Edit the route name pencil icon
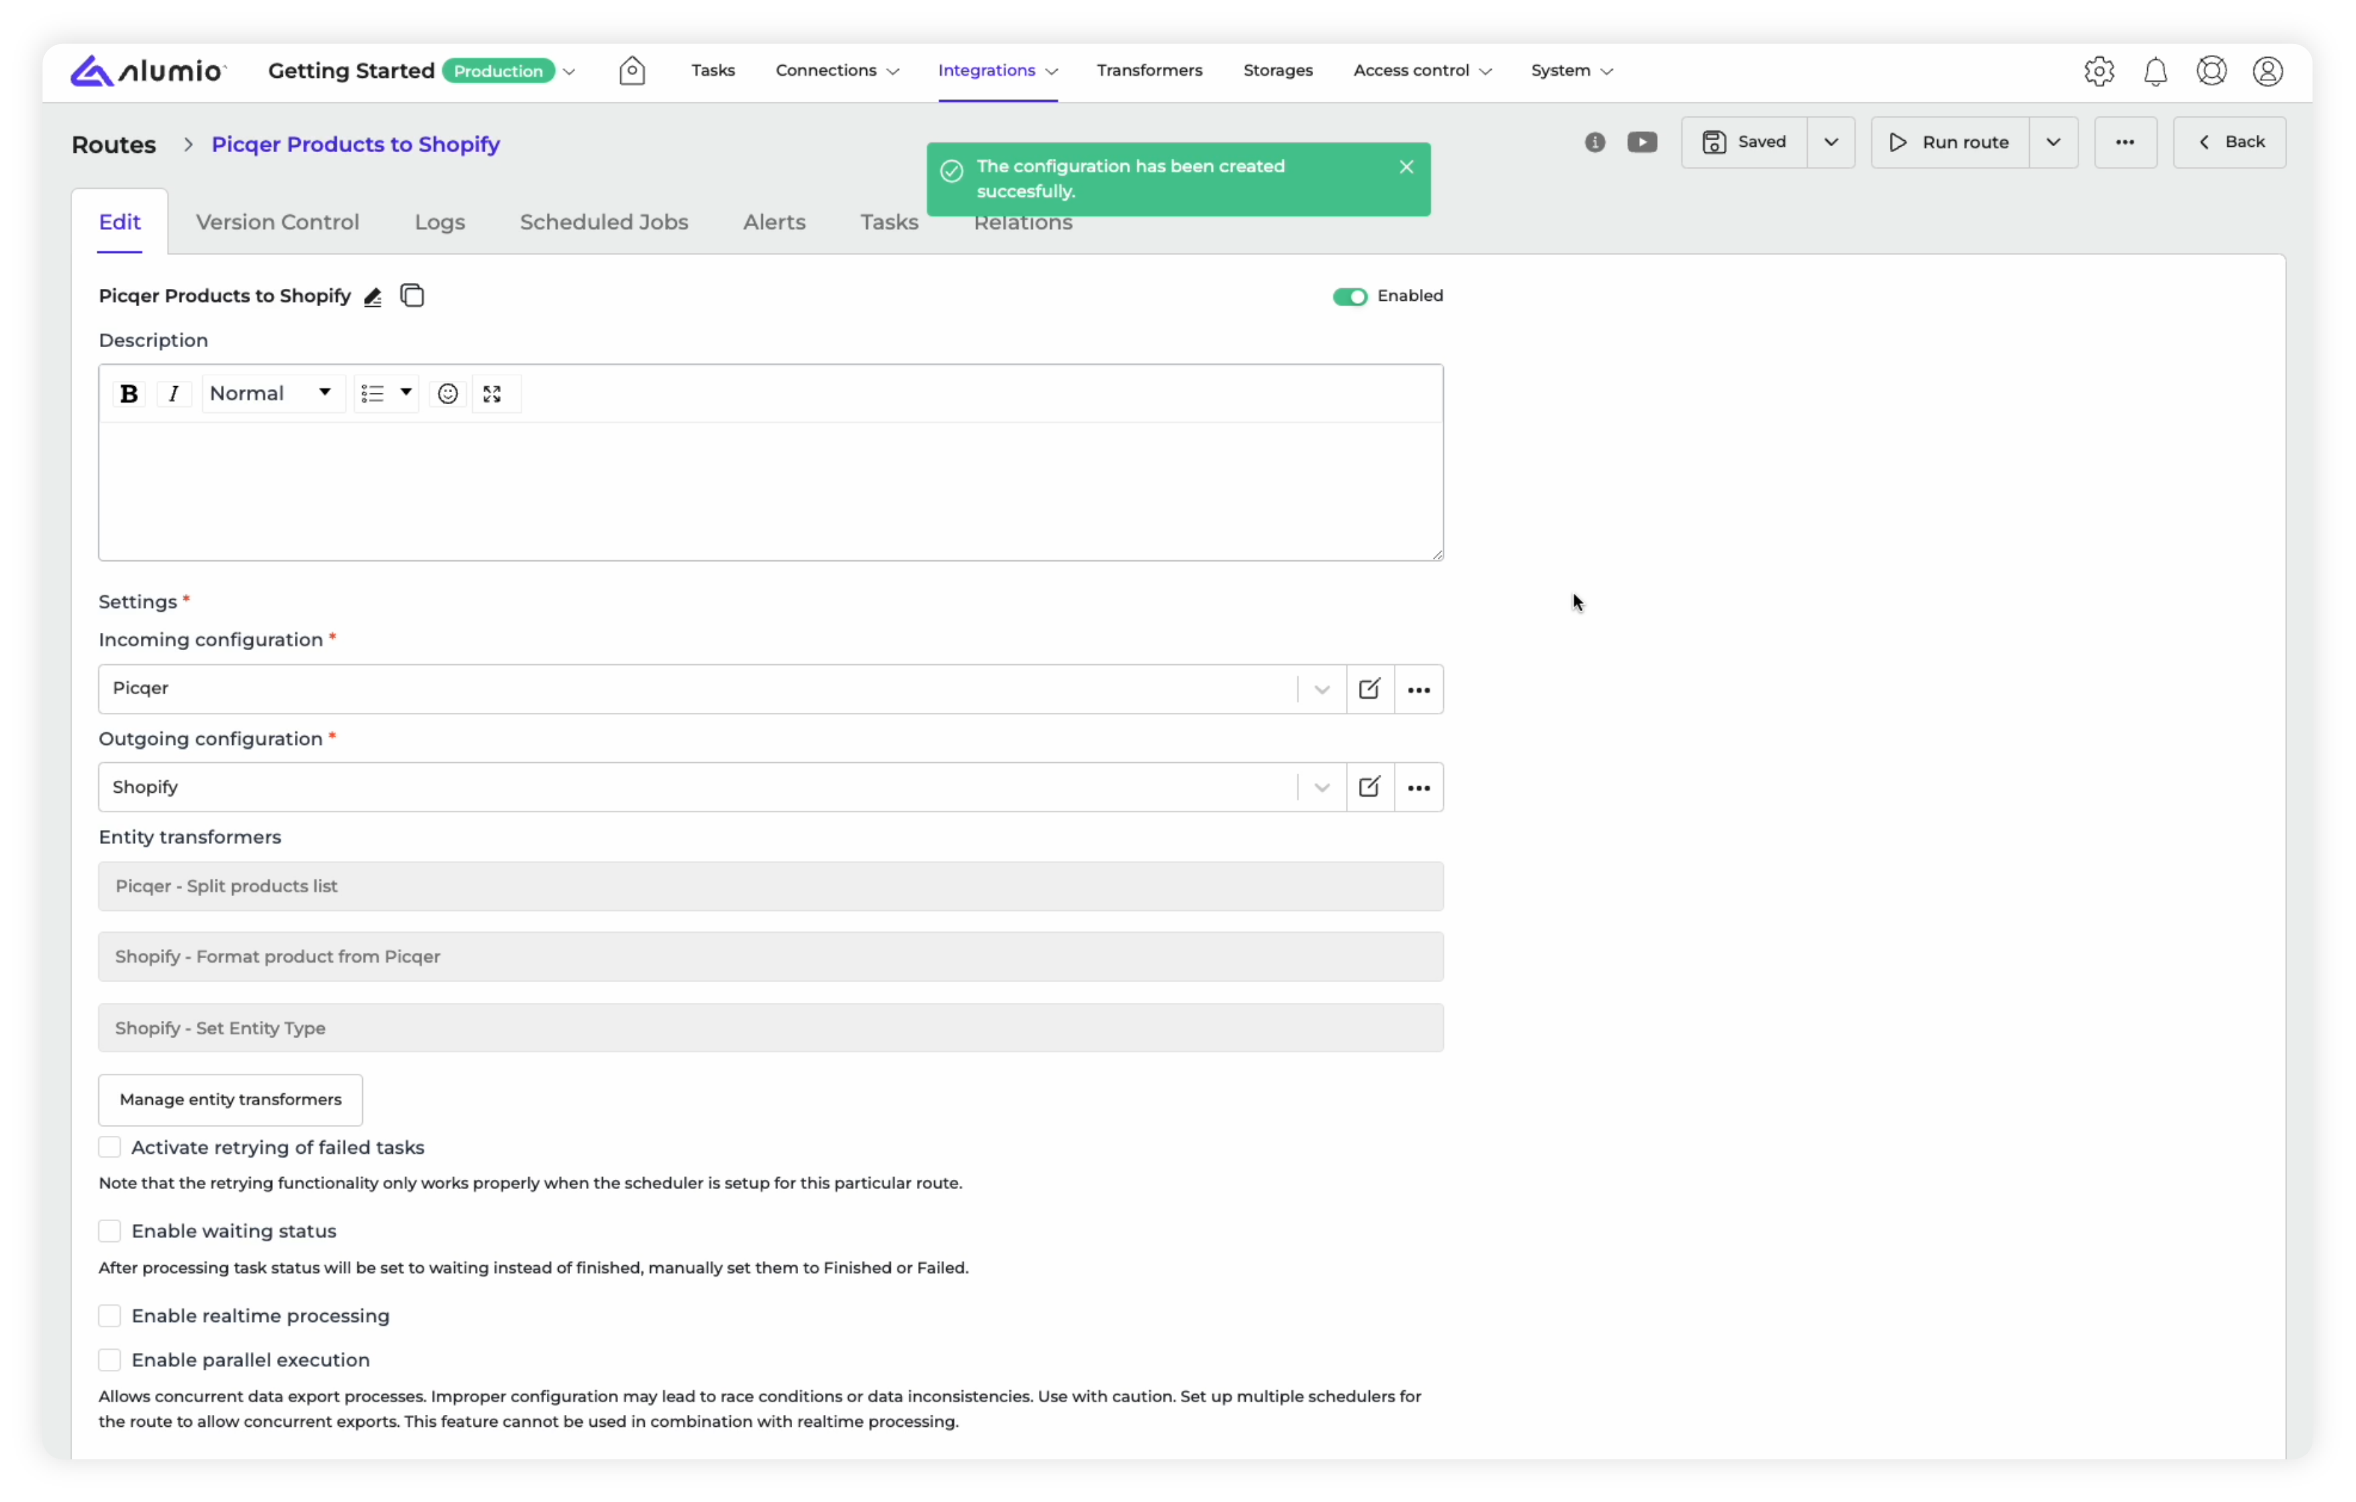Viewport: 2356px width, 1502px height. pos(373,297)
